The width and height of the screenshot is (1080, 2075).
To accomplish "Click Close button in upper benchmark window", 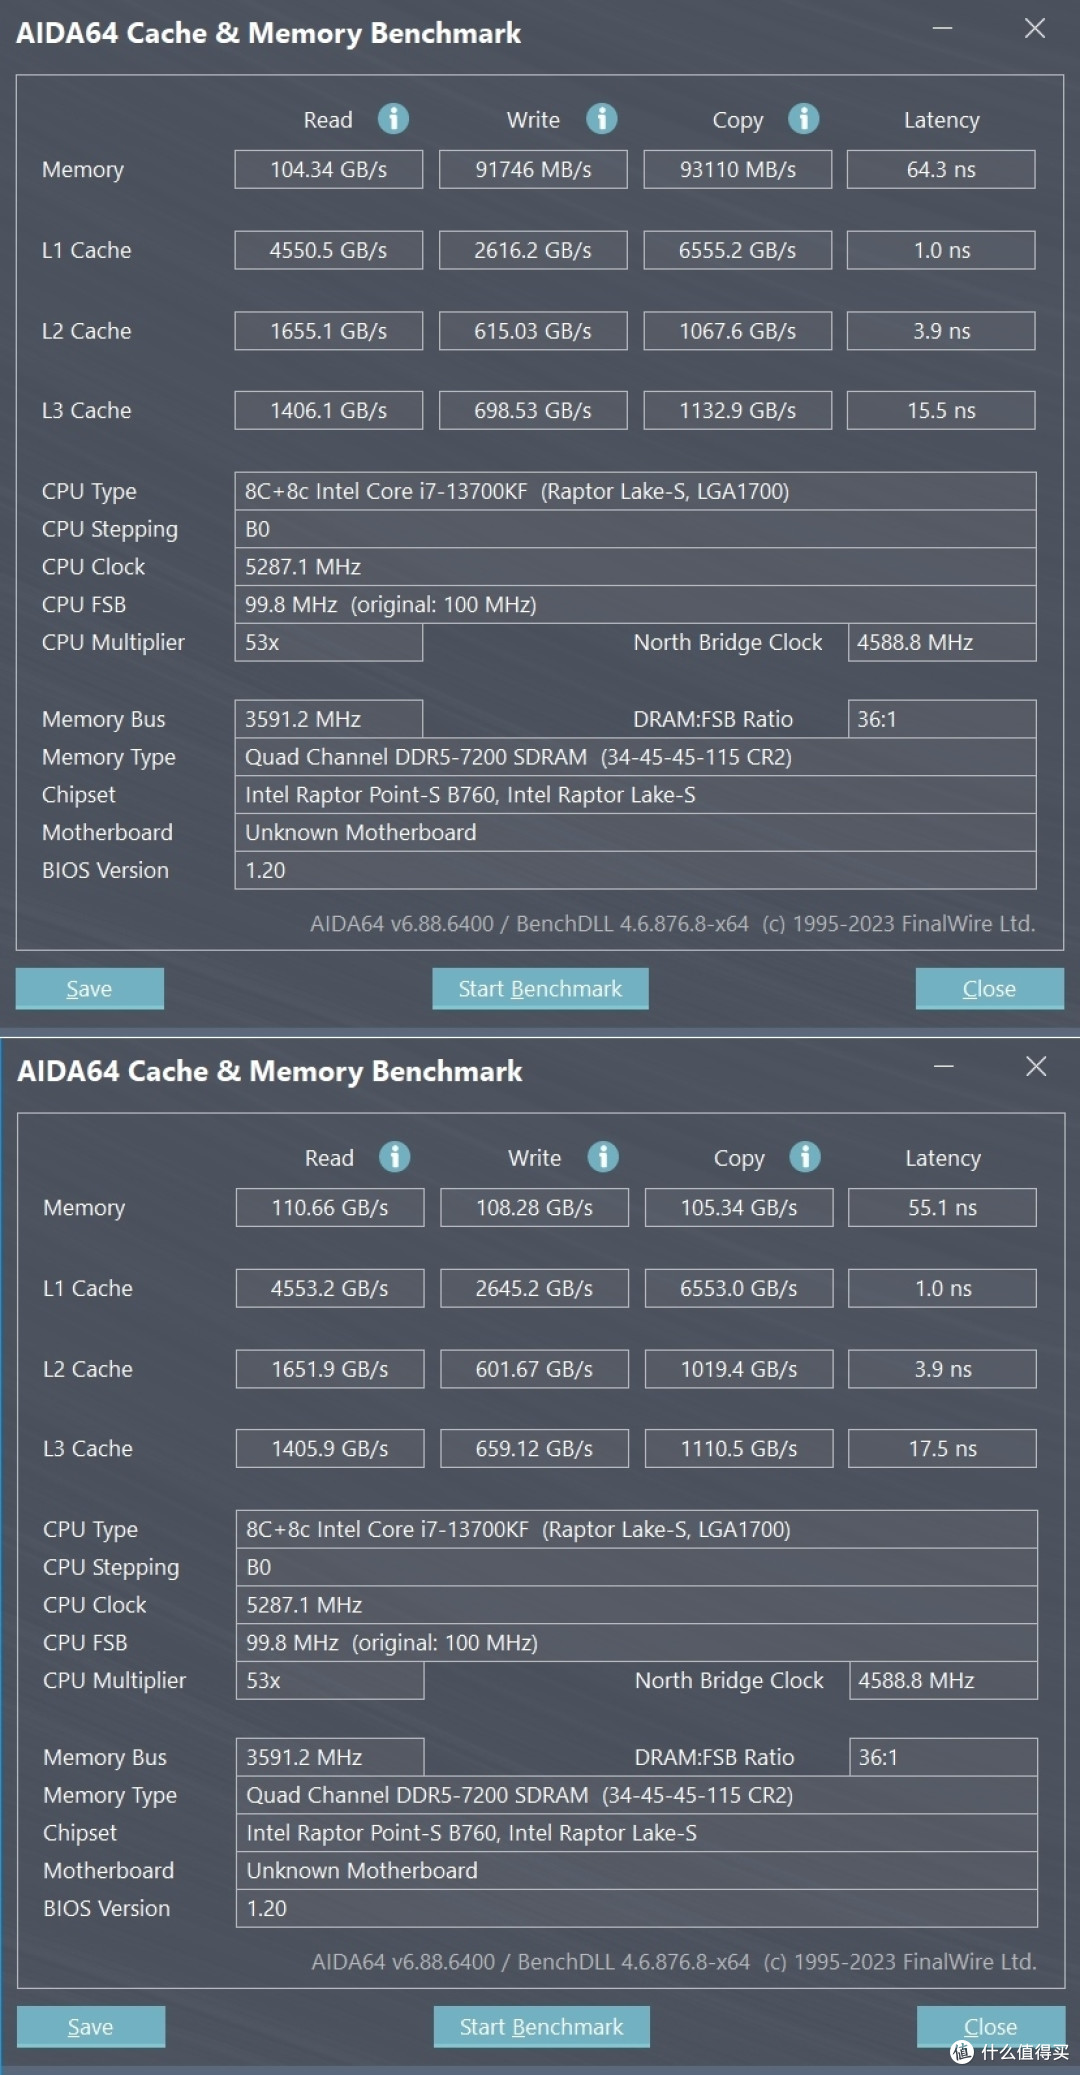I will pyautogui.click(x=989, y=988).
